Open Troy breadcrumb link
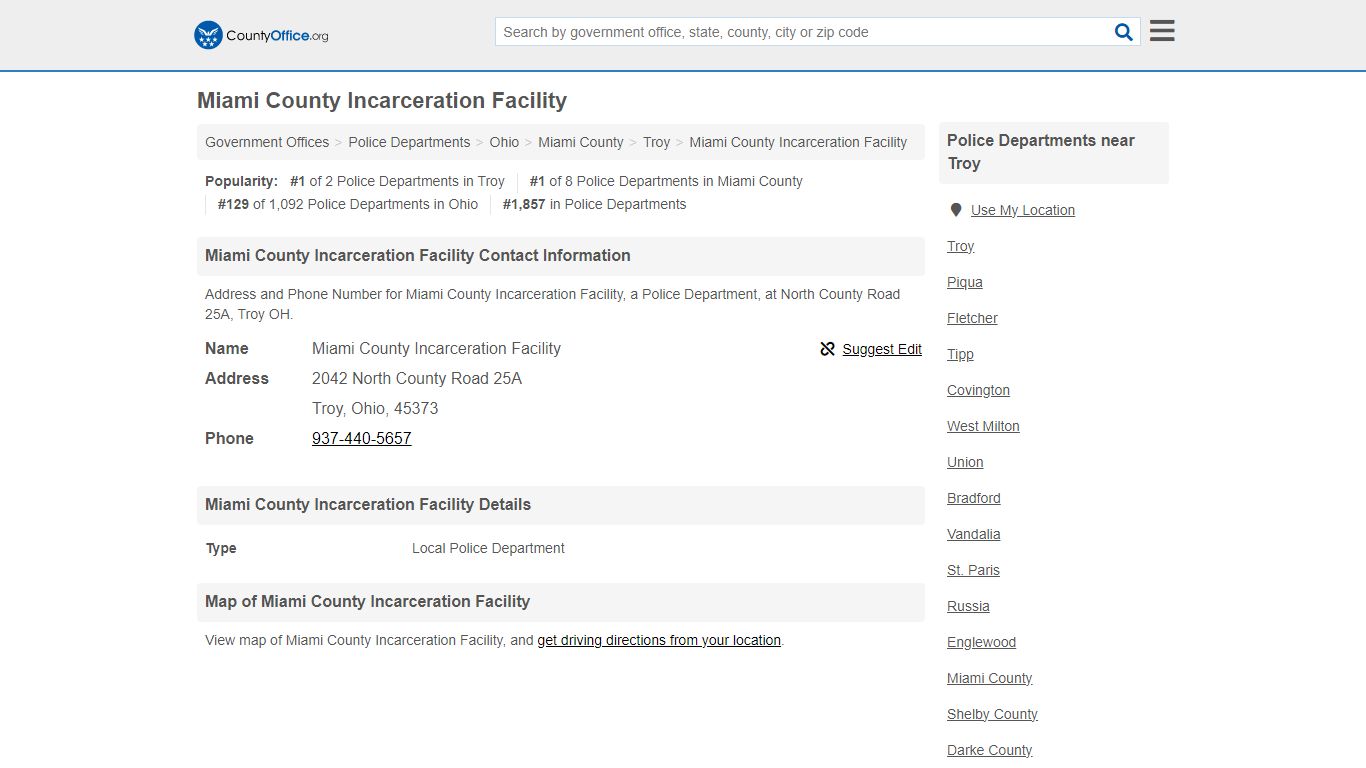The height and width of the screenshot is (768, 1366). 657,142
